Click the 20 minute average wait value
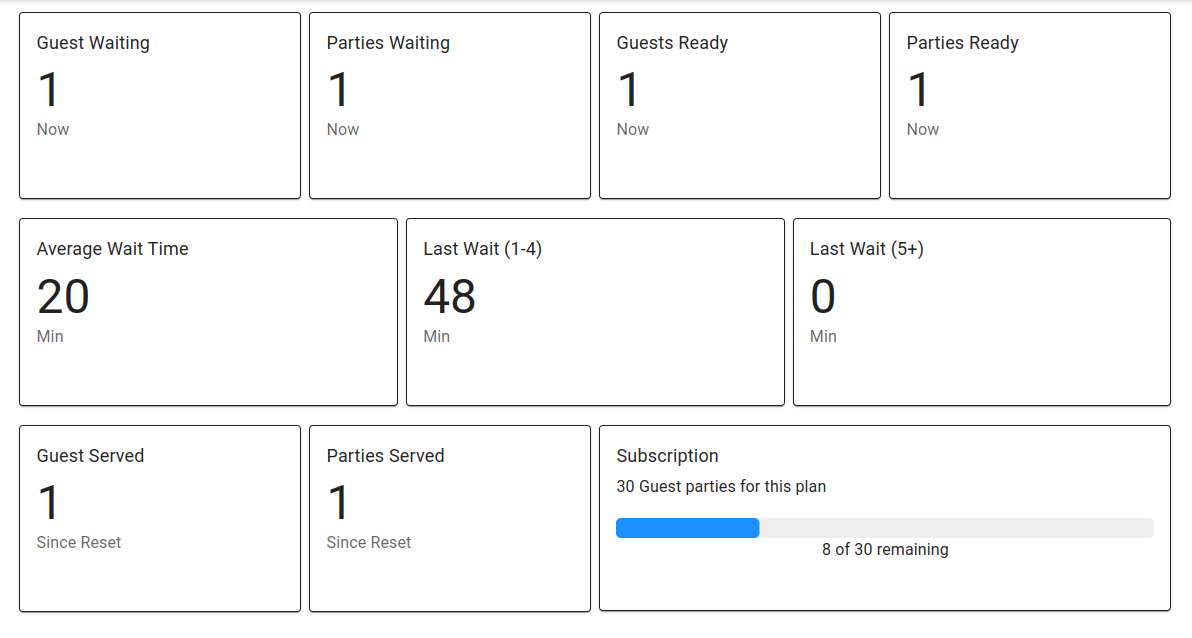Image resolution: width=1192 pixels, height=638 pixels. point(63,297)
